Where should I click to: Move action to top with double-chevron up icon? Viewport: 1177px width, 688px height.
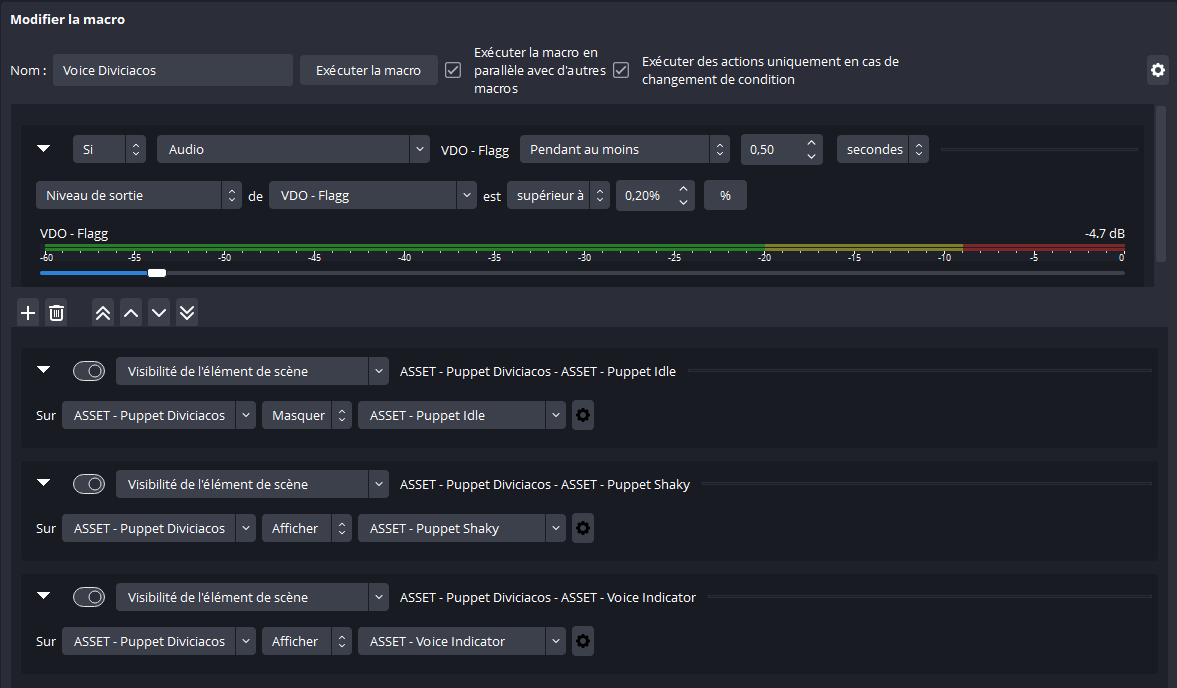point(102,312)
